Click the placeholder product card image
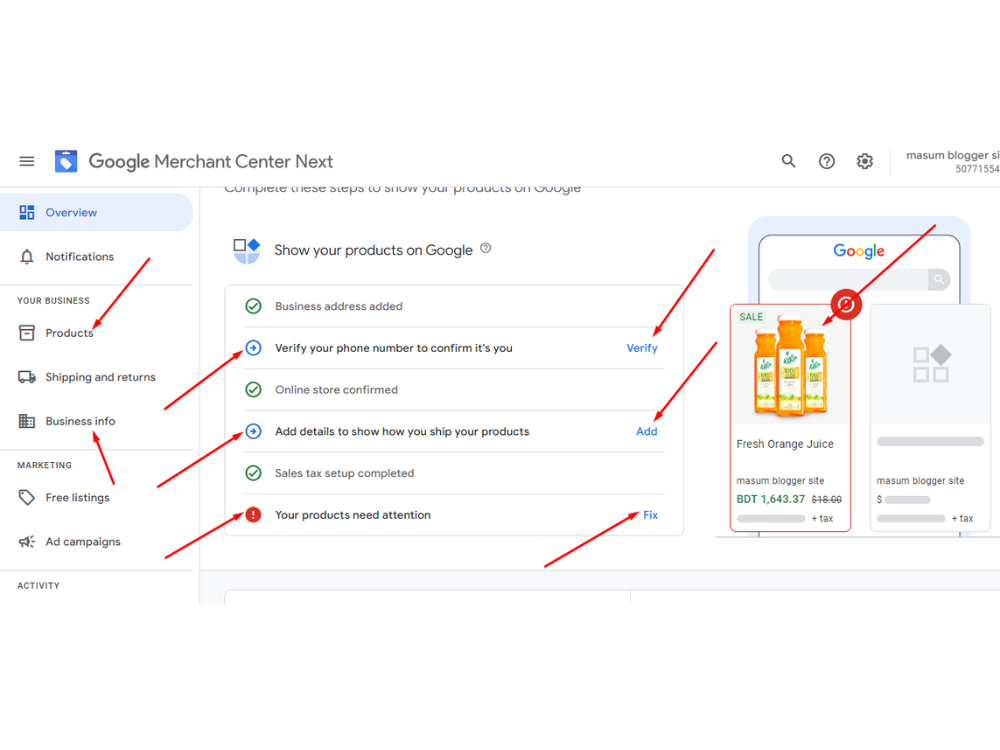Image resolution: width=1000 pixels, height=750 pixels. (930, 365)
